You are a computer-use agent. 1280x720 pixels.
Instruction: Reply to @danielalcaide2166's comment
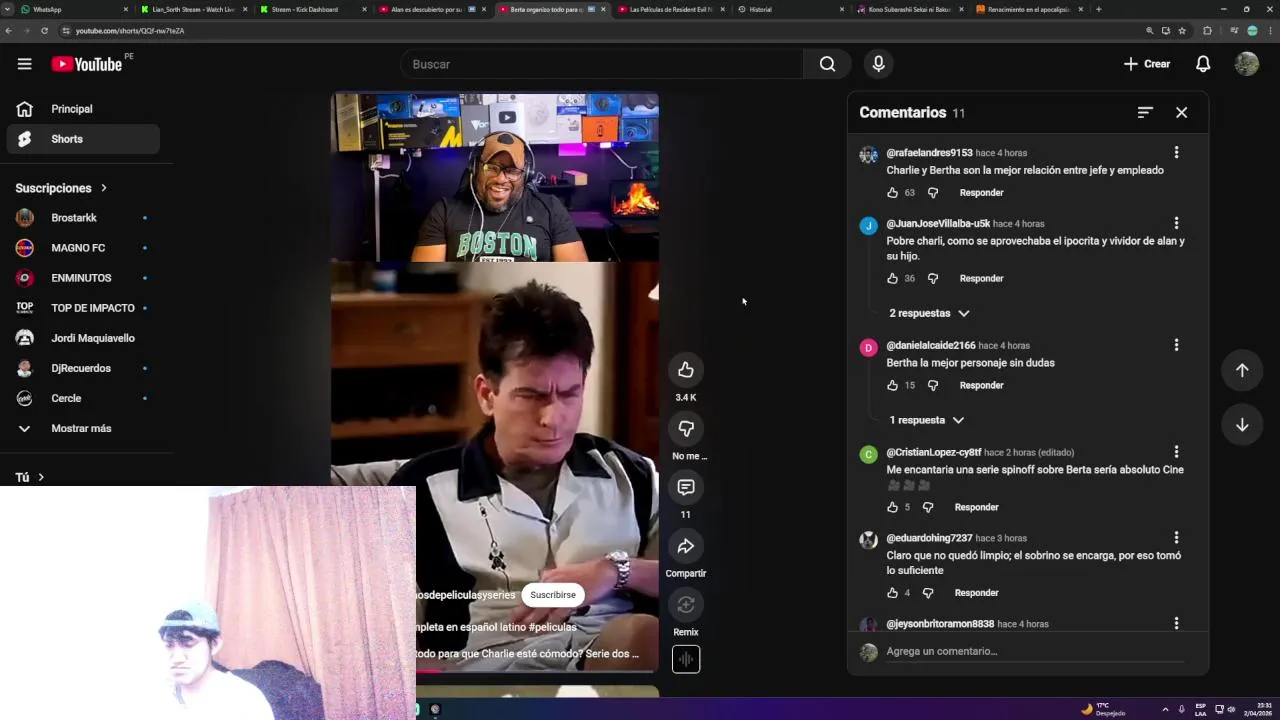pyautogui.click(x=981, y=385)
